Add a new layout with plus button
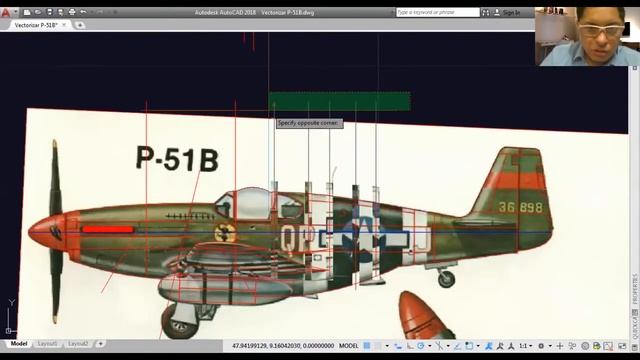 (x=100, y=344)
